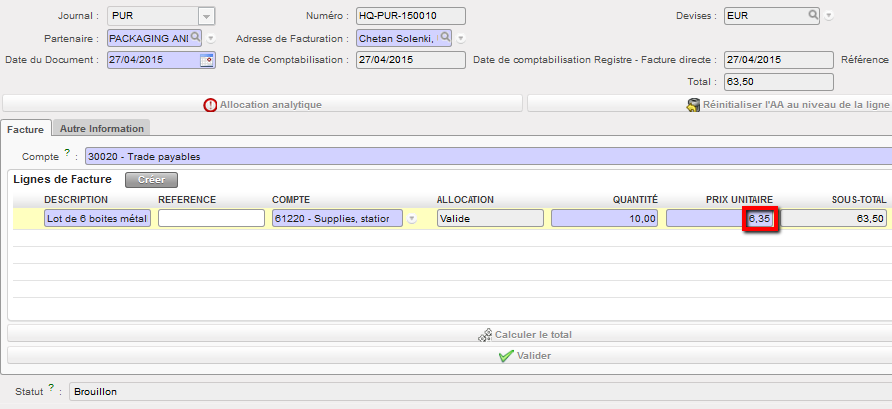
Task: Open the Date du Document calendar picker
Action: pyautogui.click(x=208, y=60)
